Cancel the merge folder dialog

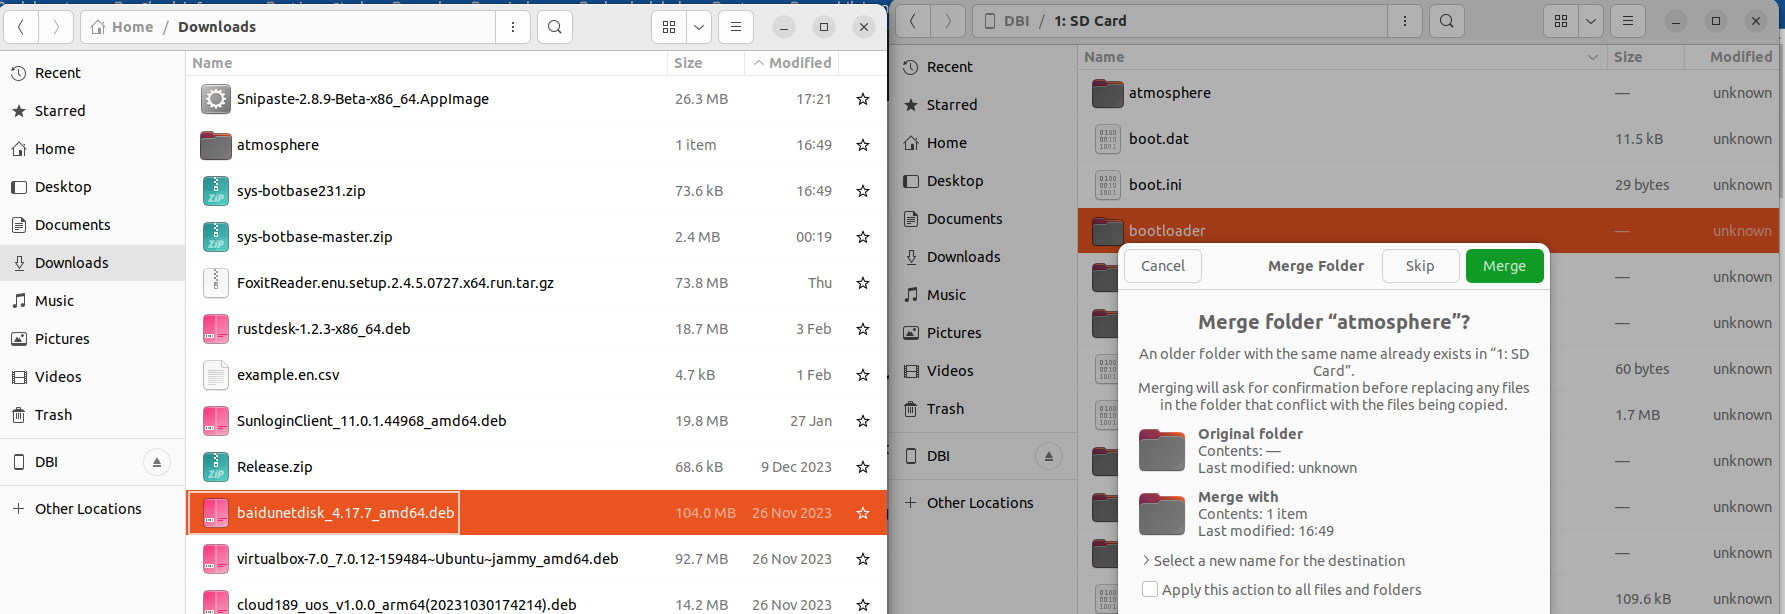coord(1162,266)
